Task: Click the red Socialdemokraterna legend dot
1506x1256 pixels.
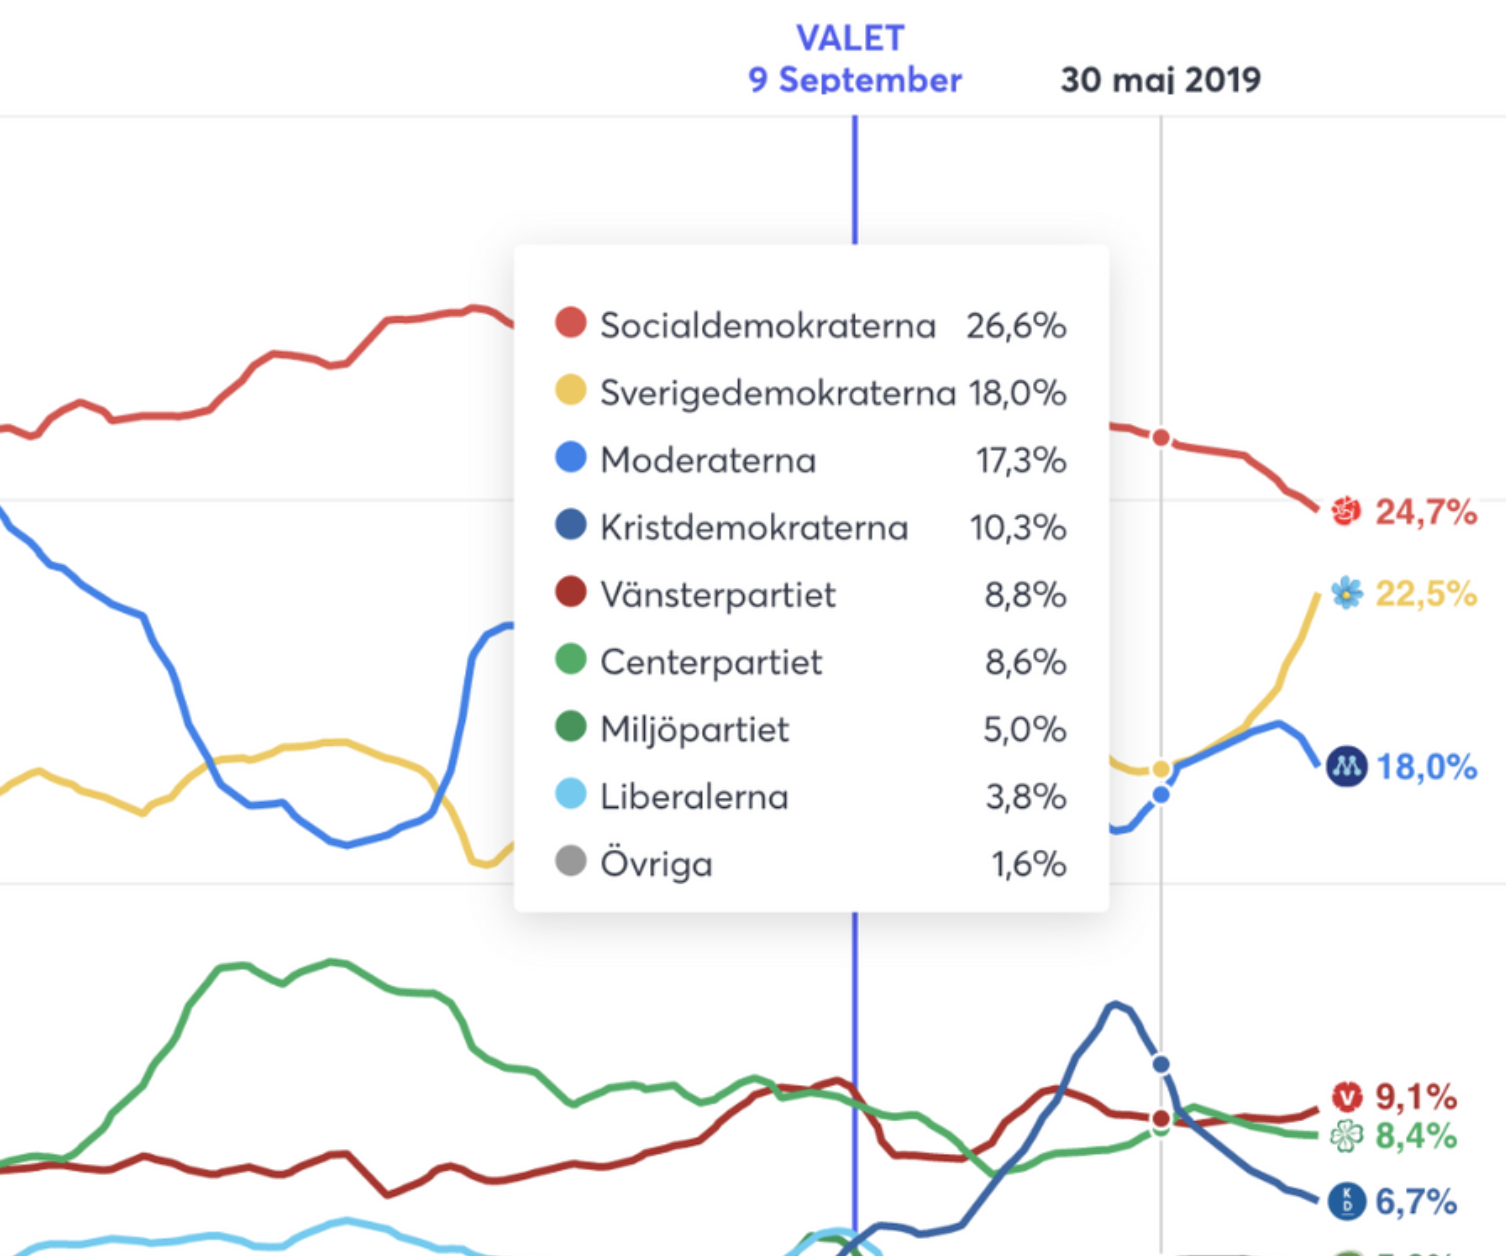Action: 570,323
